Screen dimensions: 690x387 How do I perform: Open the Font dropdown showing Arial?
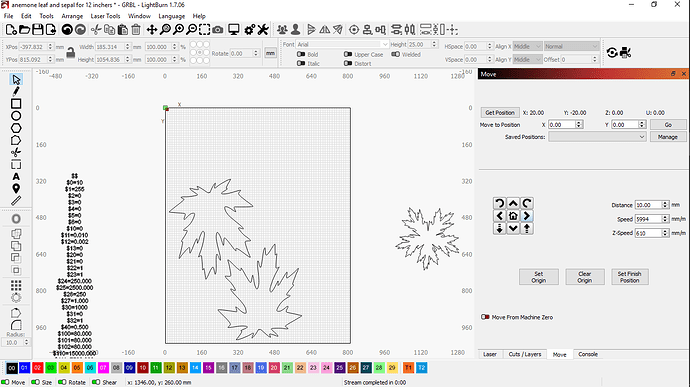point(342,44)
